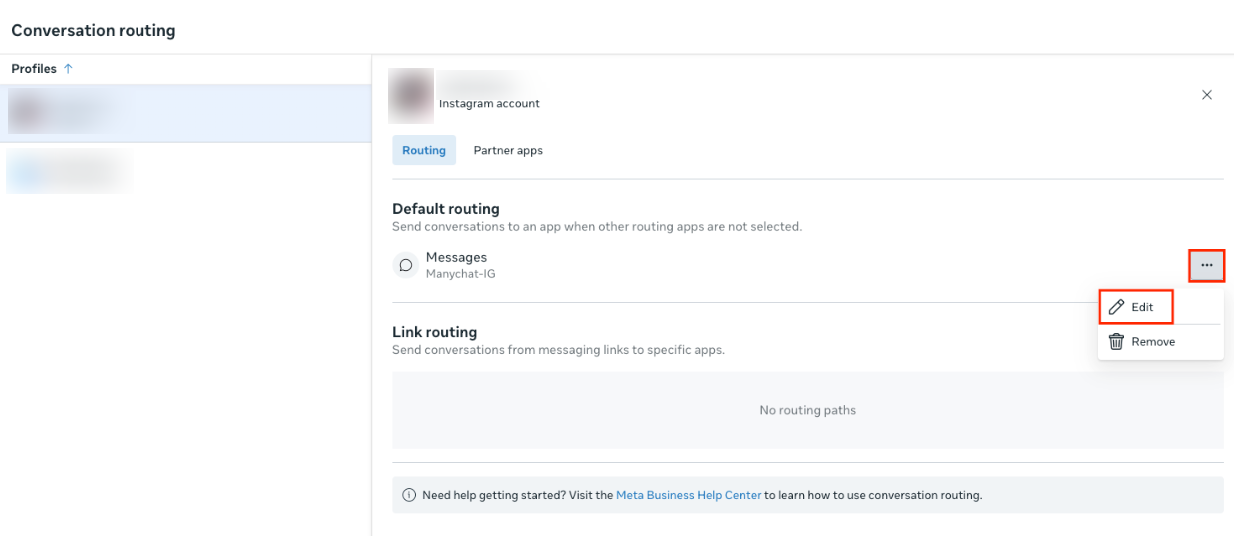Click the Instagram account profile avatar

(x=411, y=95)
